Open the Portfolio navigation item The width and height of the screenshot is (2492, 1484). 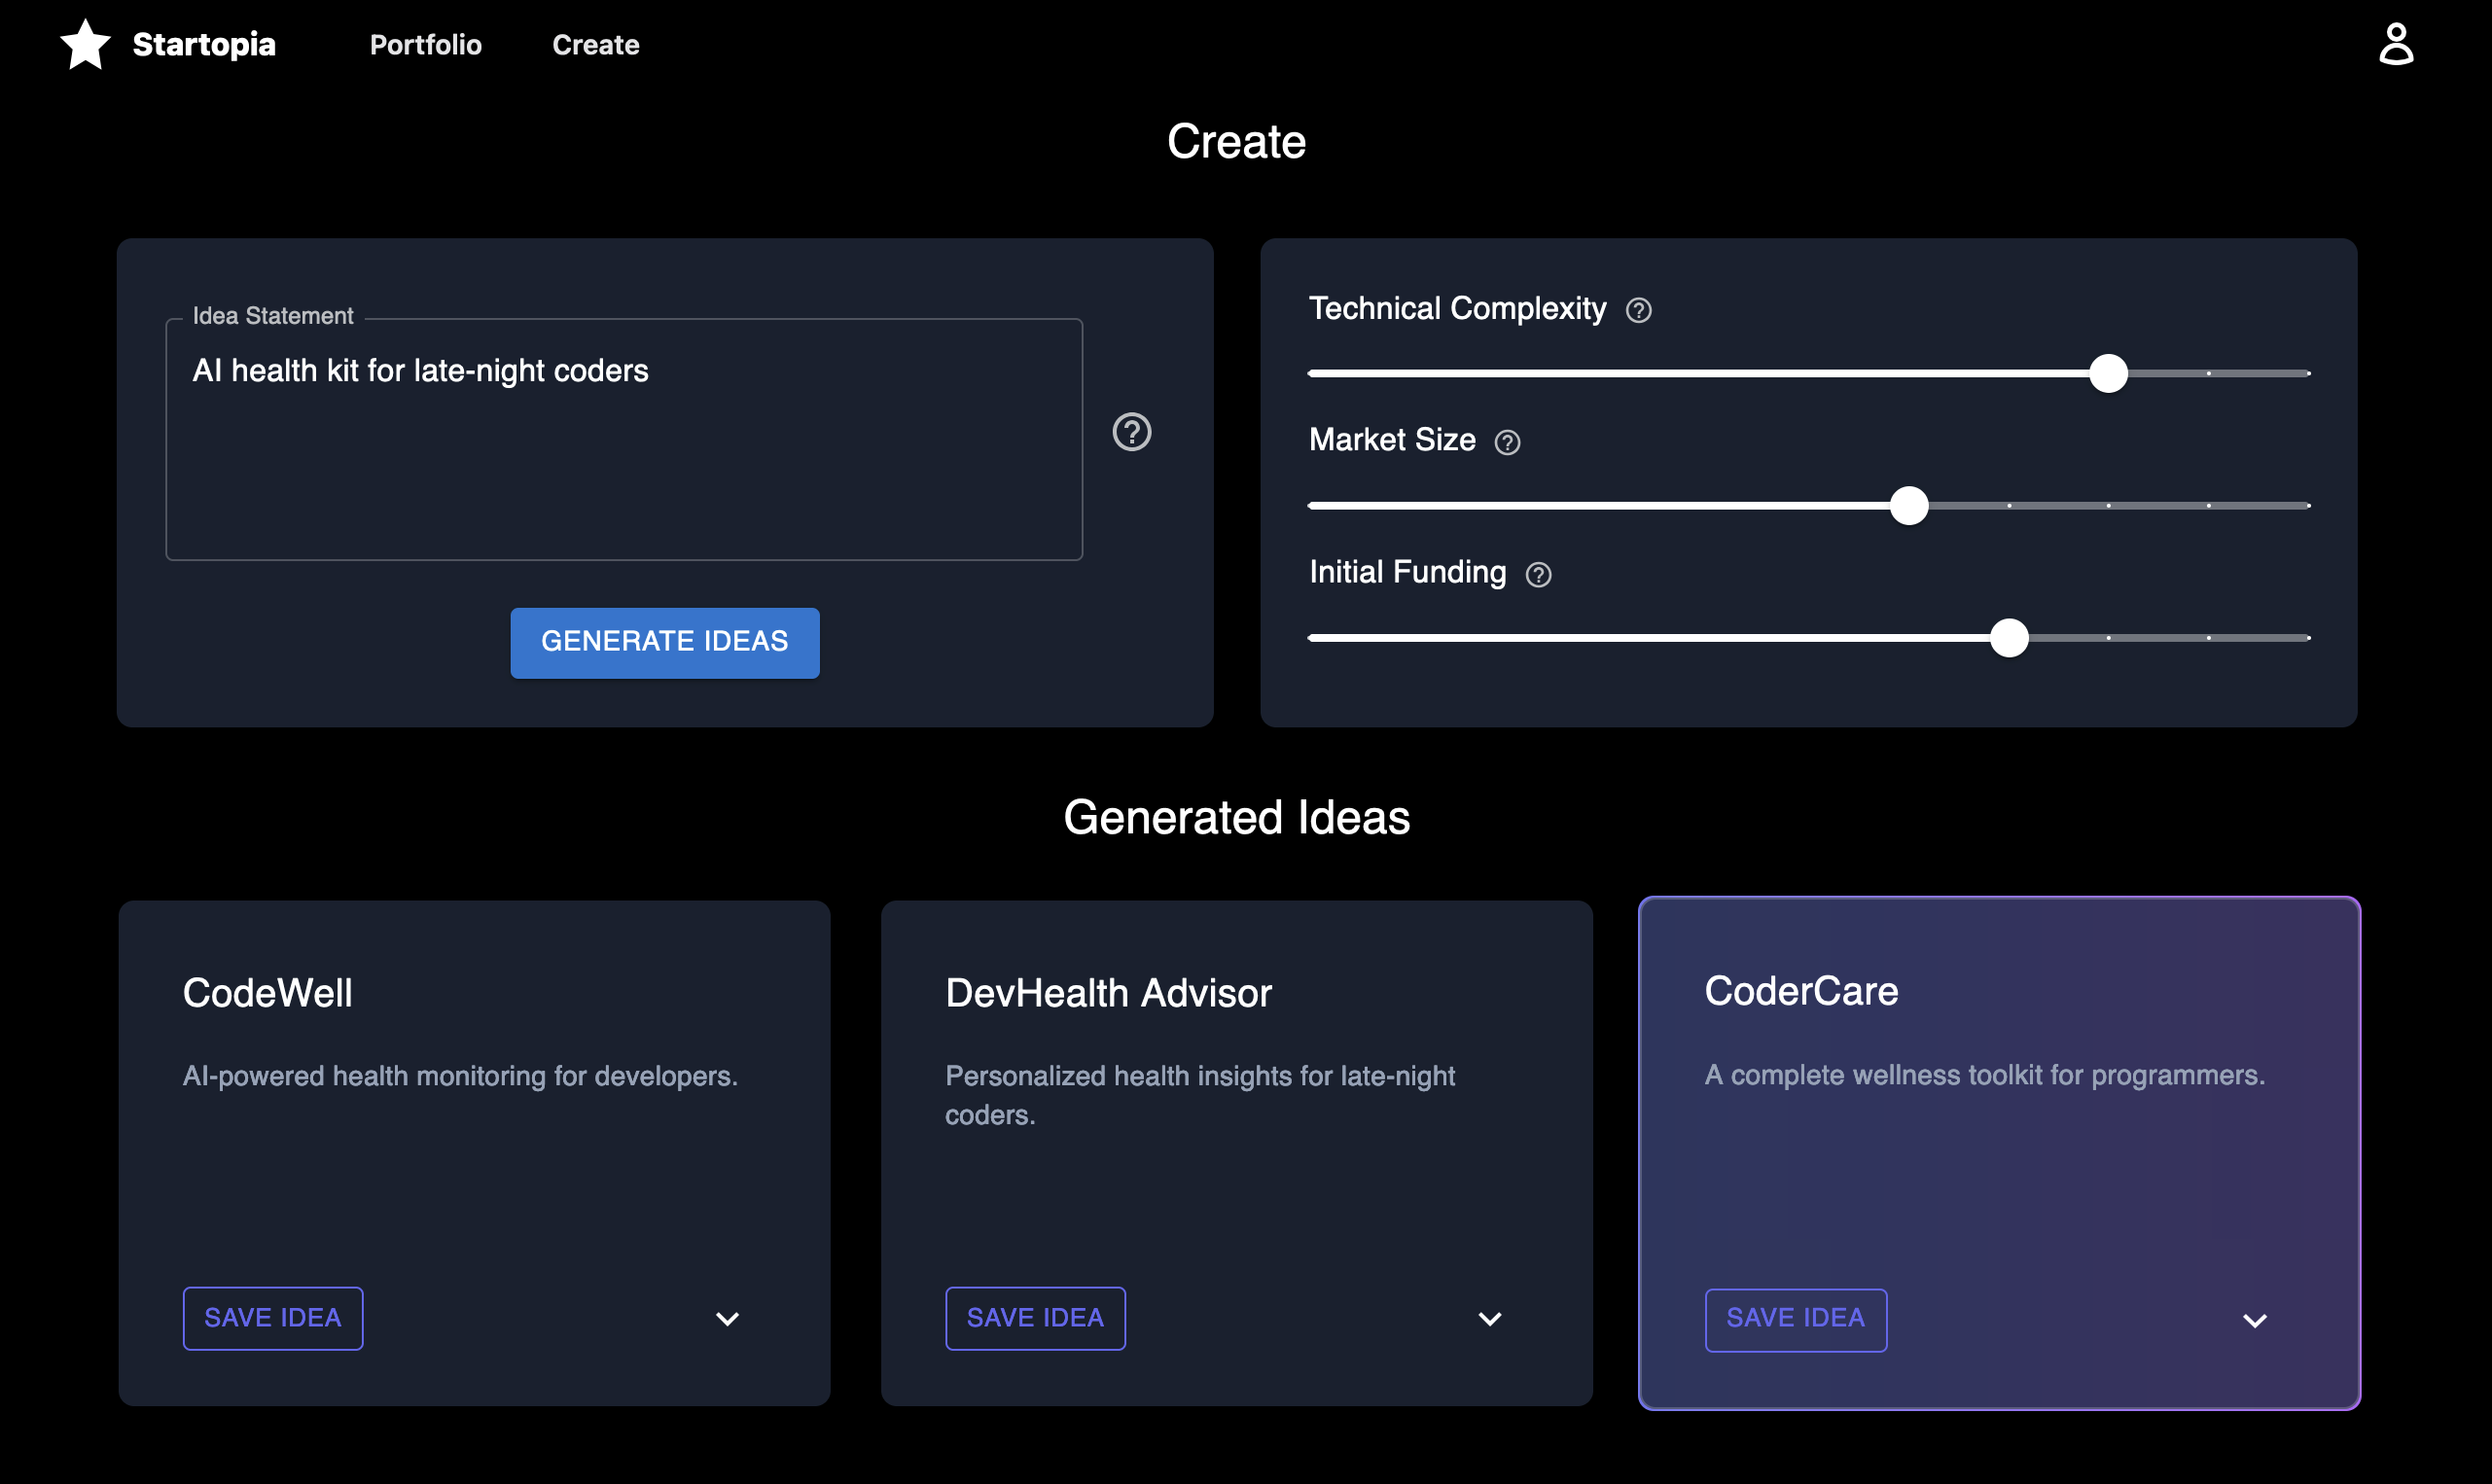coord(425,45)
